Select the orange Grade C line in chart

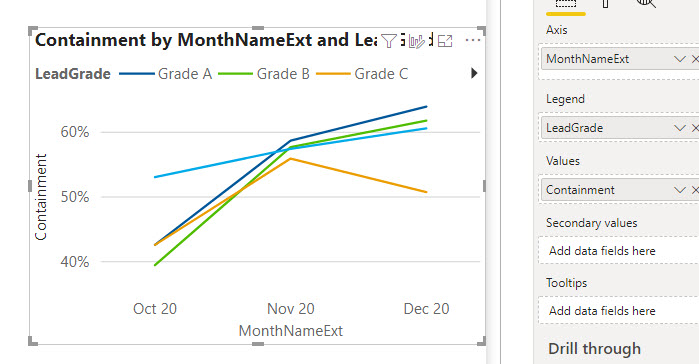point(359,176)
